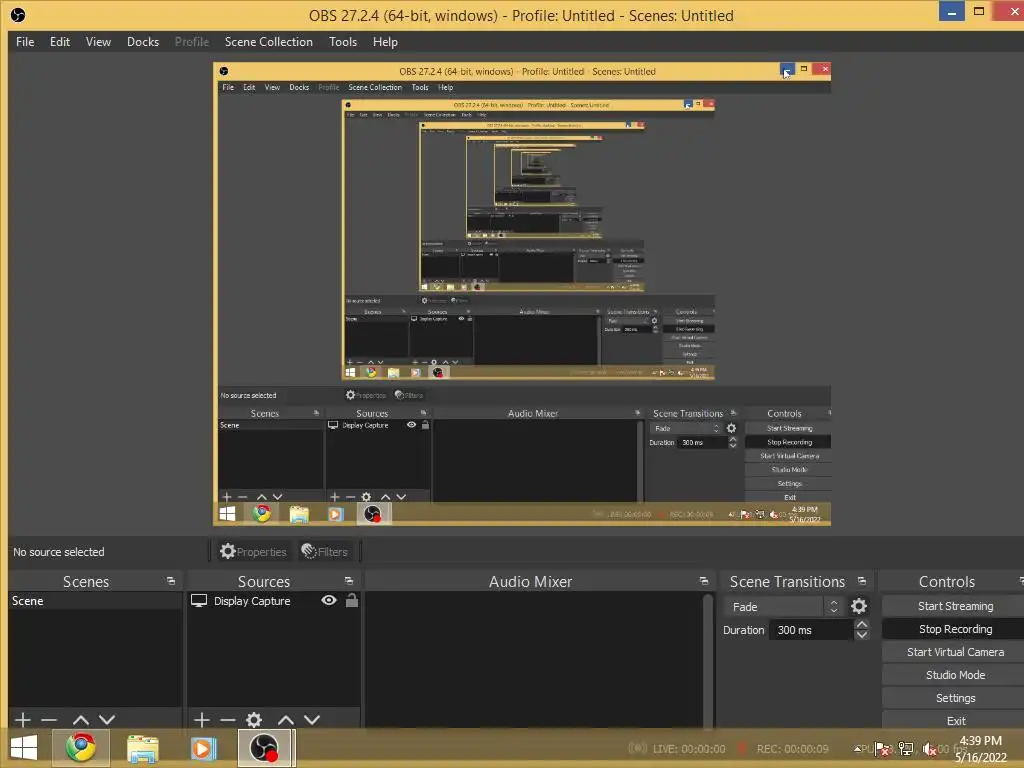The width and height of the screenshot is (1024, 768).
Task: Open the Help menu
Action: (x=385, y=42)
